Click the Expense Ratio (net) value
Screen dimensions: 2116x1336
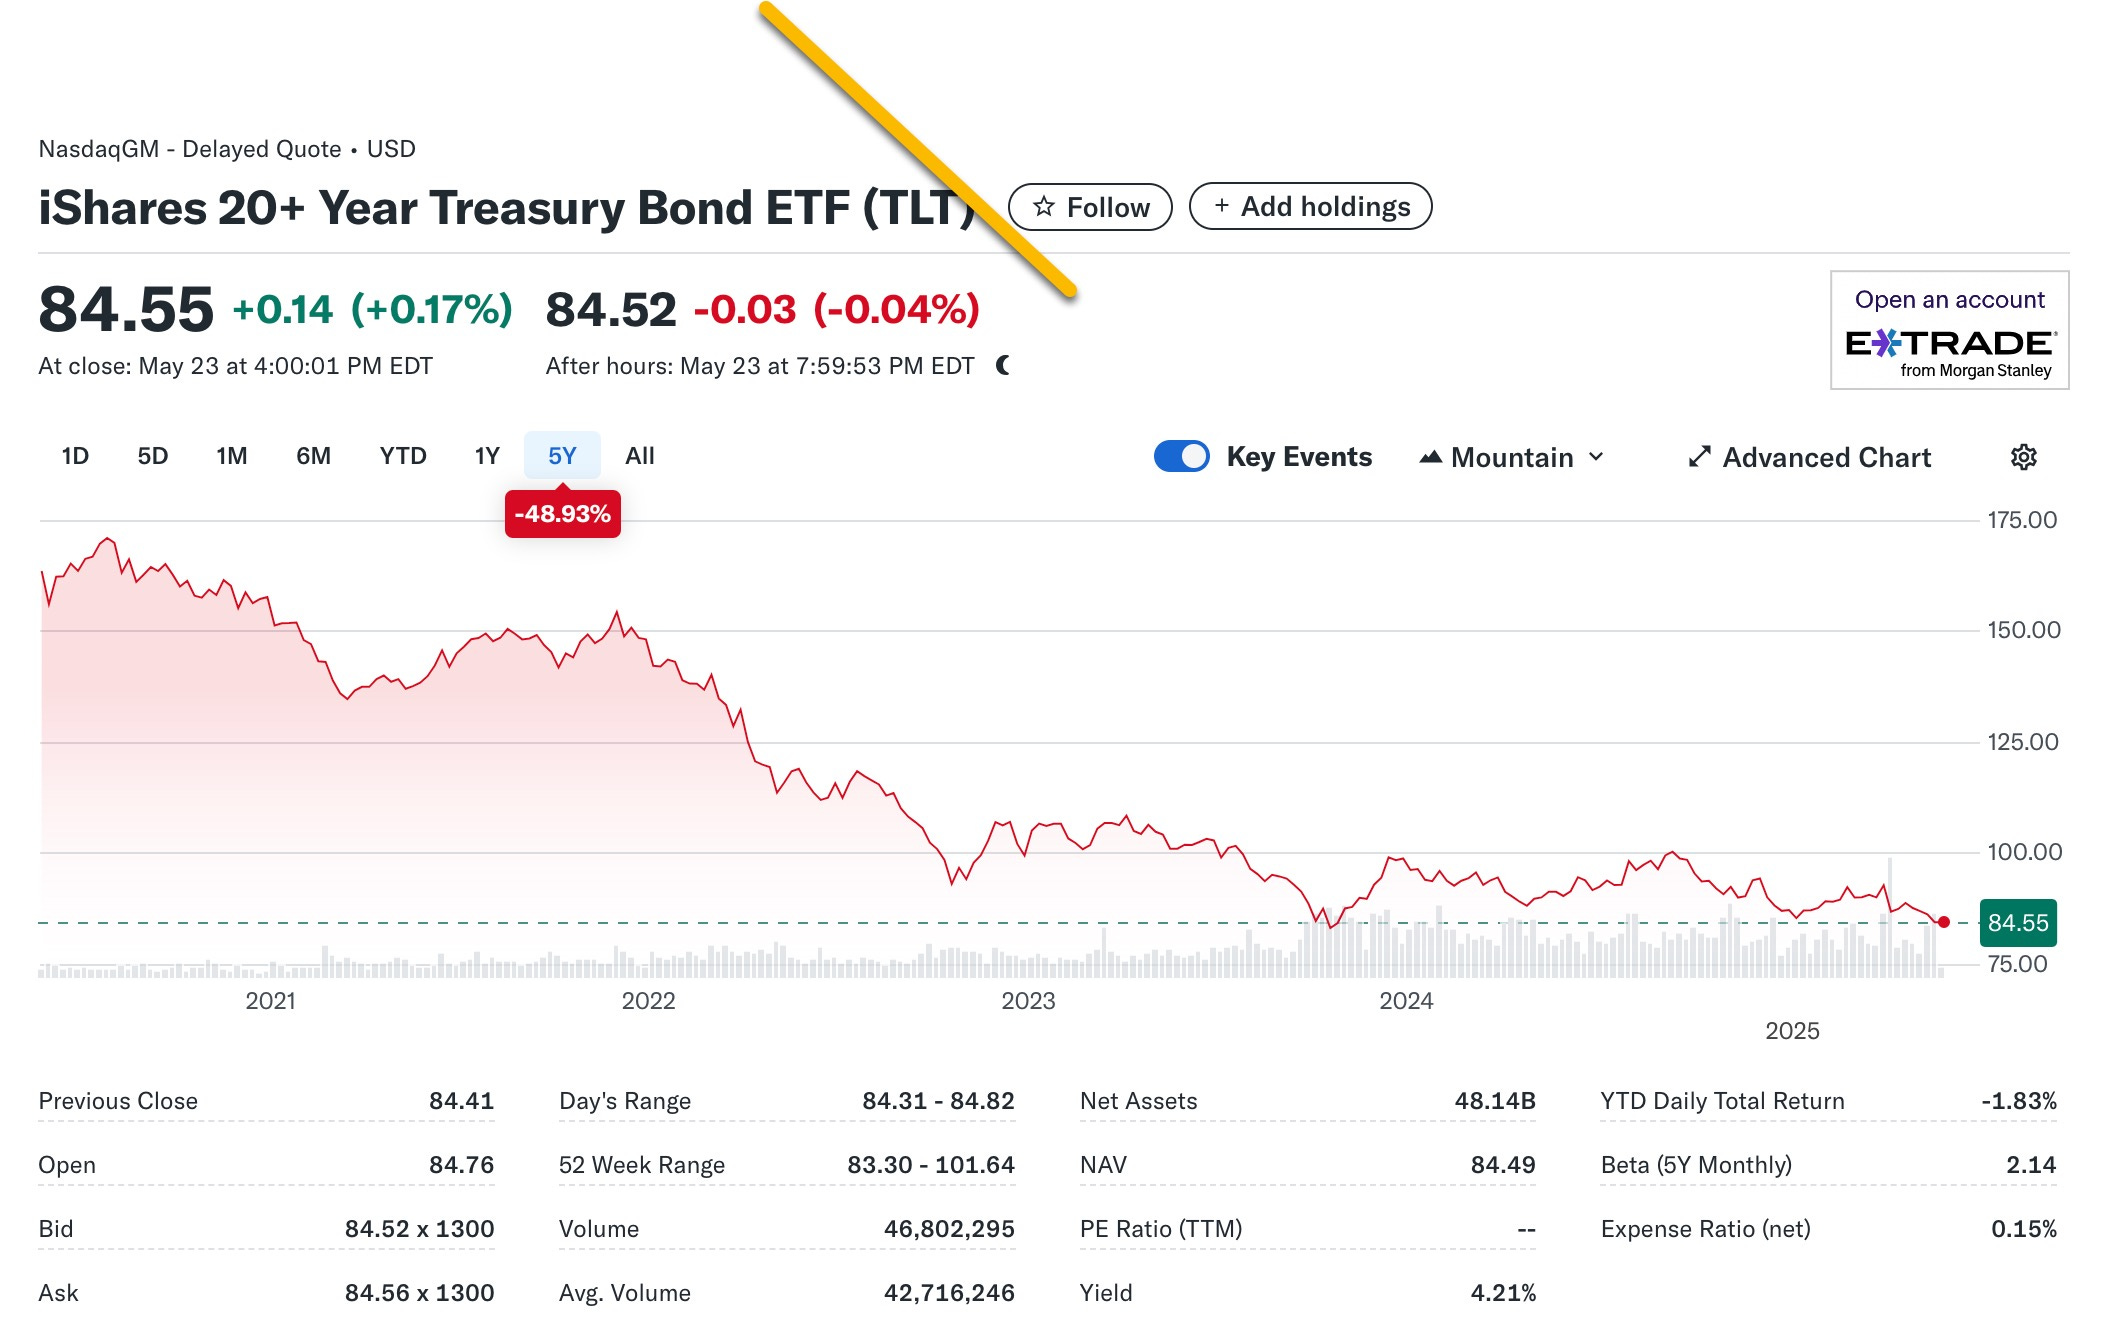coord(2024,1229)
